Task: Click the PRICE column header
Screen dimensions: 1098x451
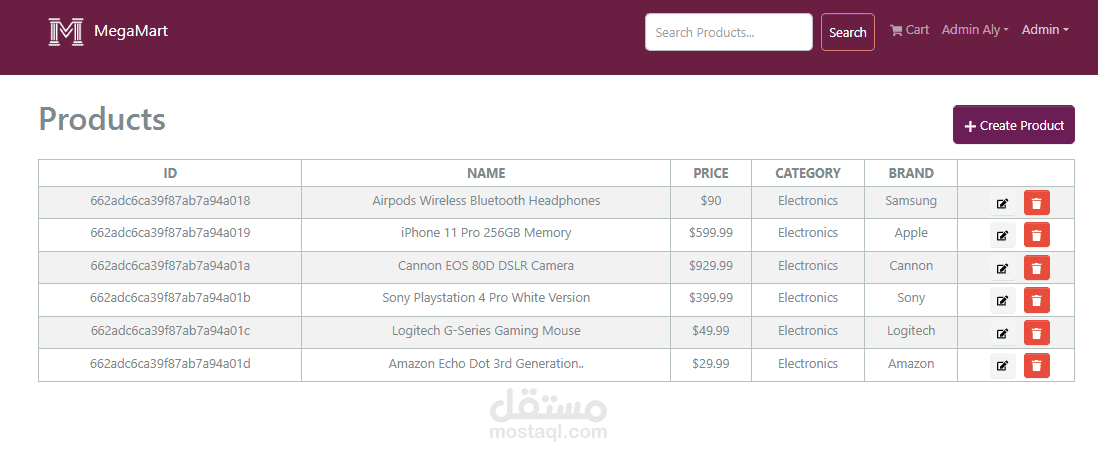Action: click(711, 173)
